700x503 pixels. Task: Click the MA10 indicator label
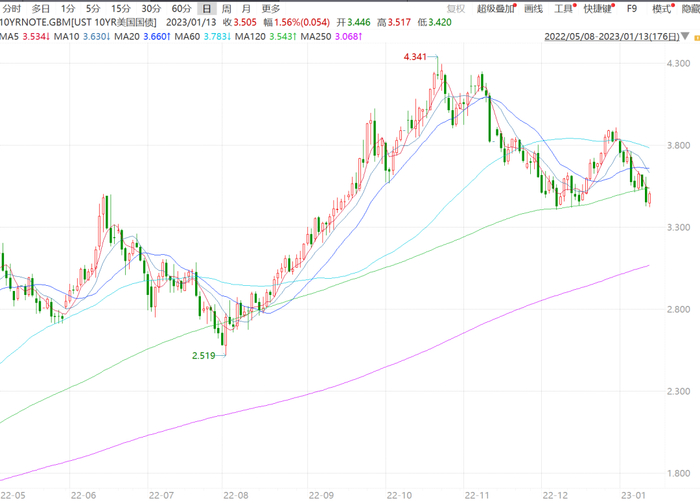[67, 37]
